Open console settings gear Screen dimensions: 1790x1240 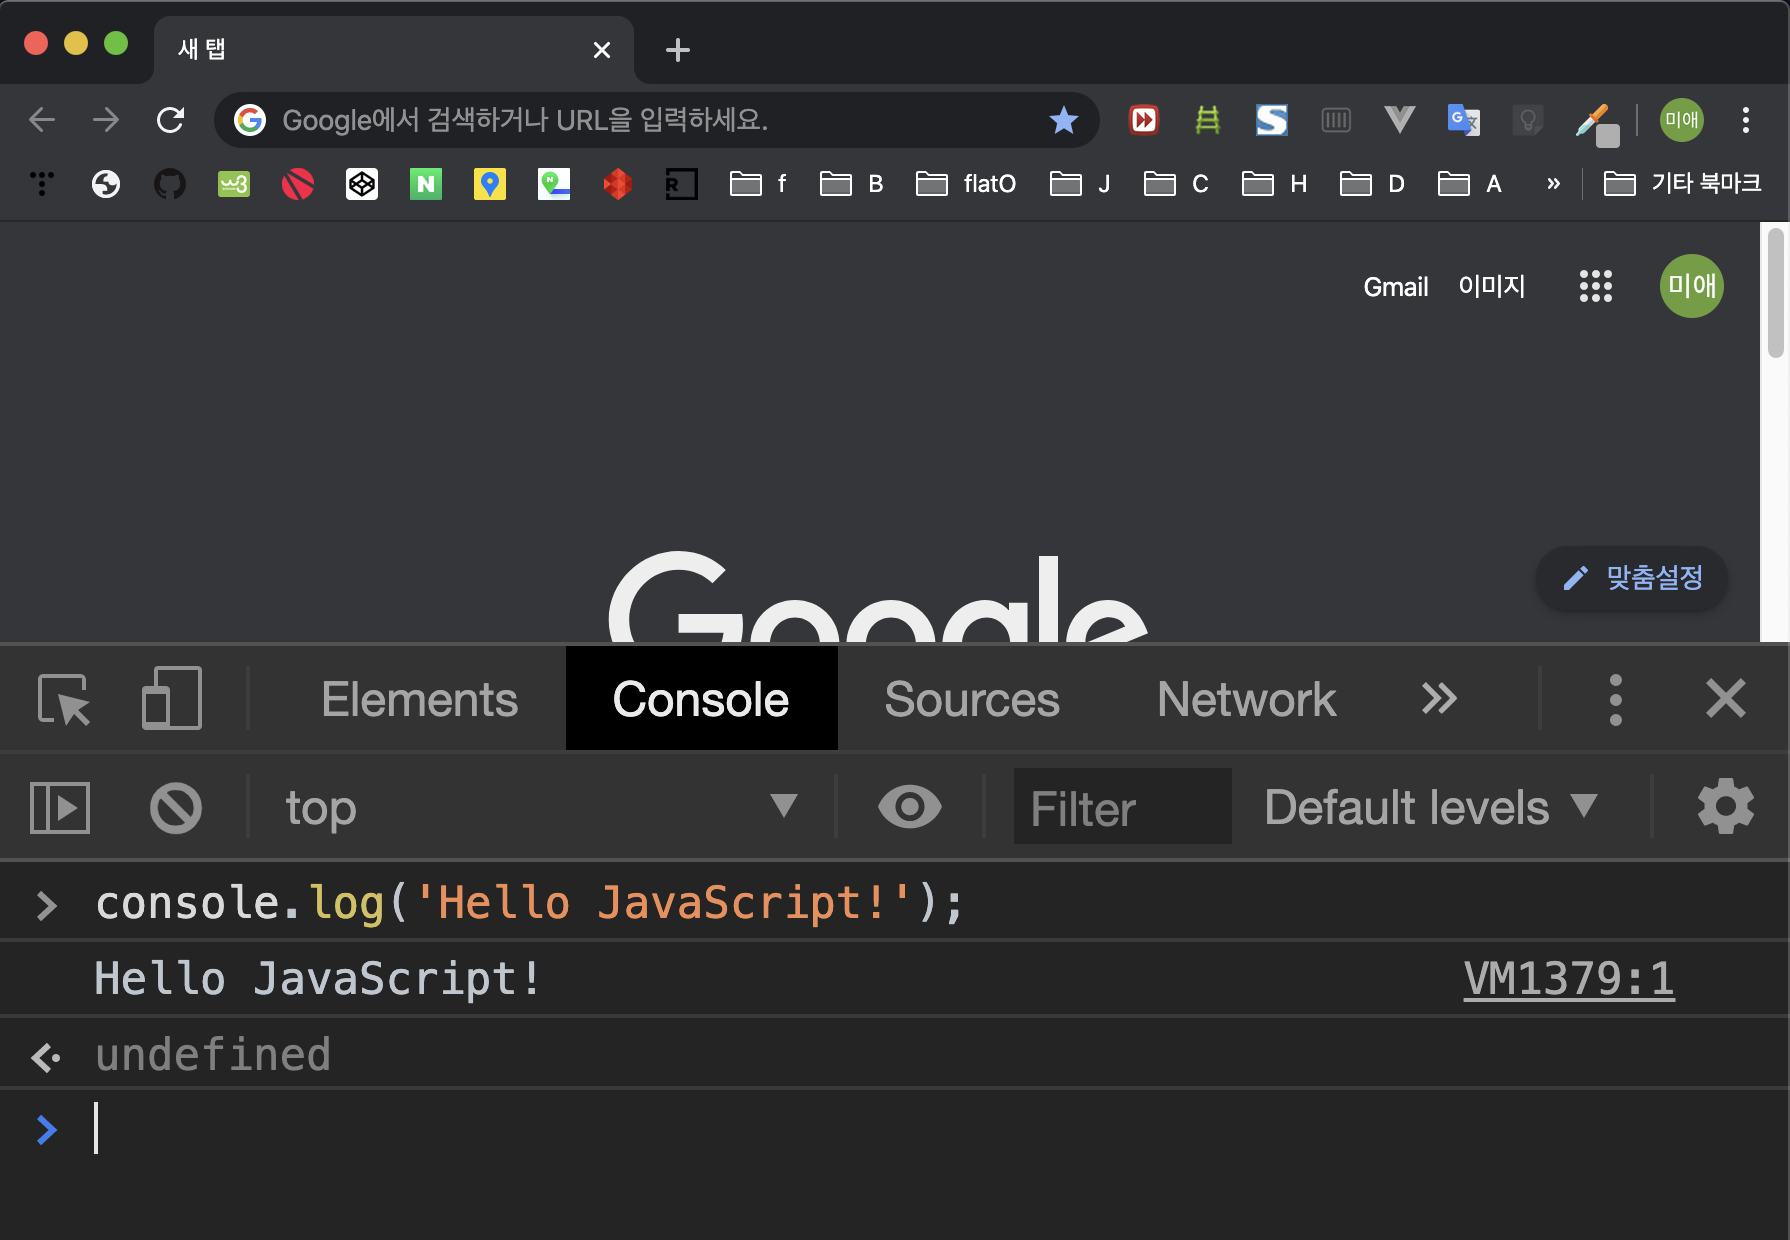point(1726,807)
